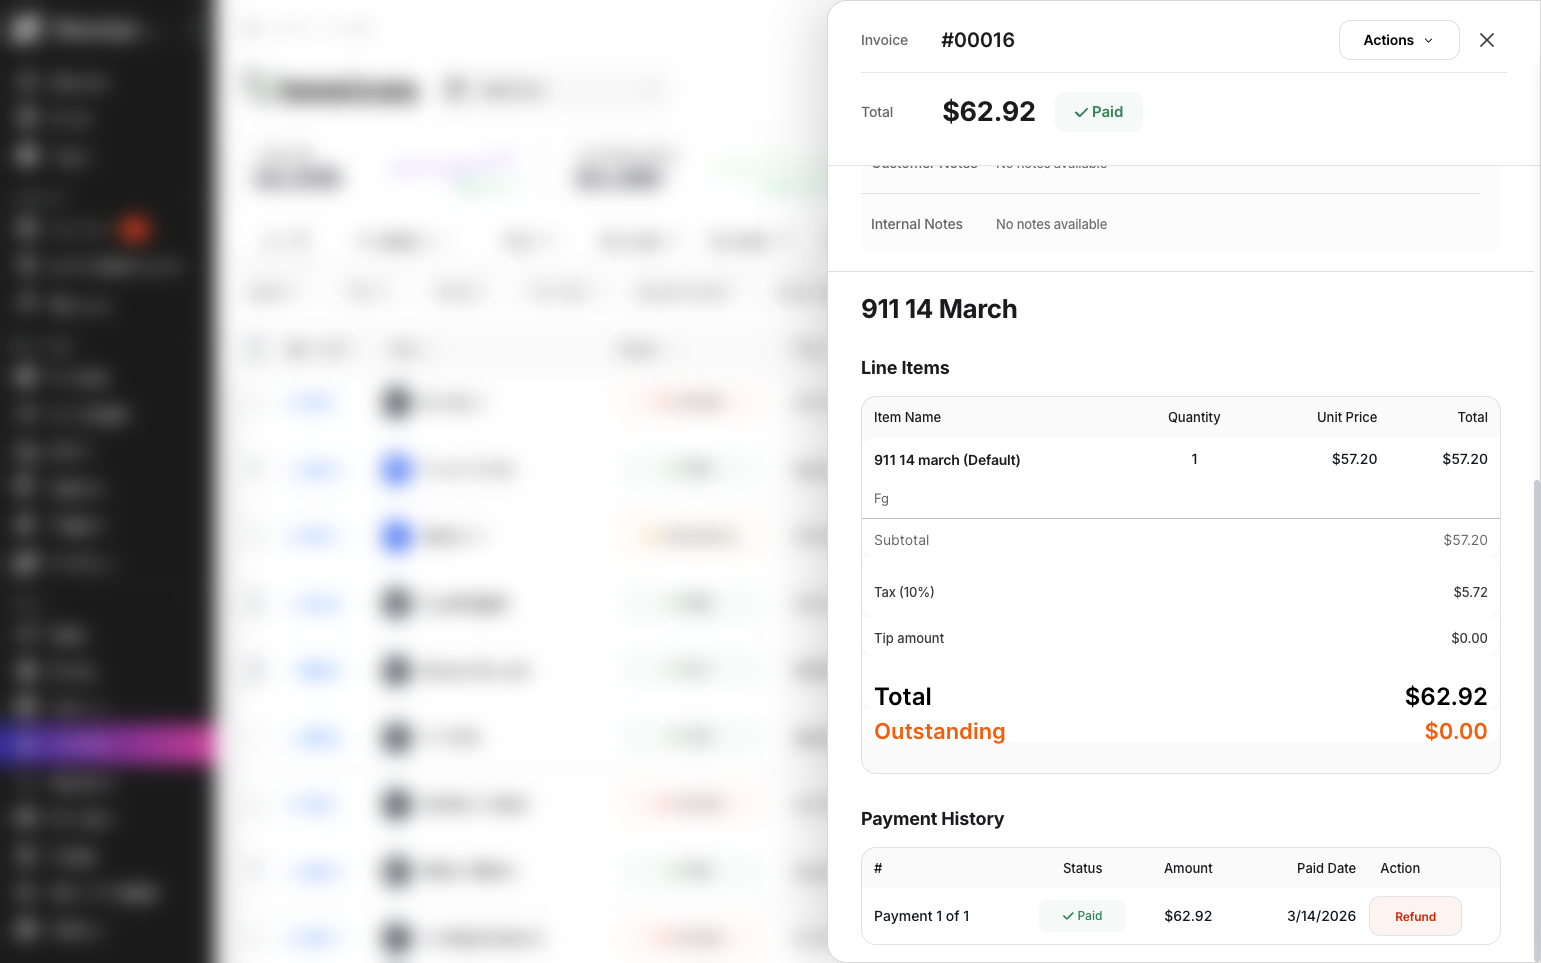Click the payment amount $62.92 in Payment History

[1188, 916]
